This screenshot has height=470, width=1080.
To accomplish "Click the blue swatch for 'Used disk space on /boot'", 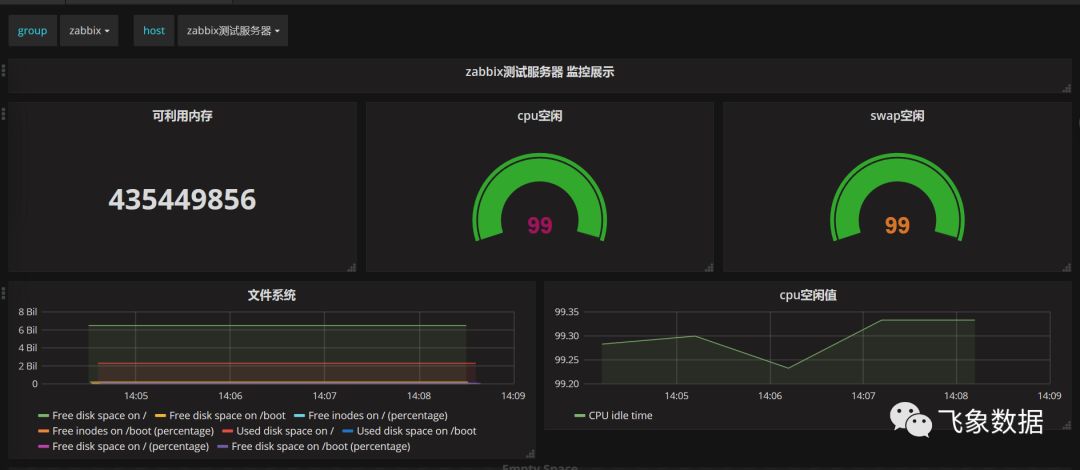I will coord(347,431).
